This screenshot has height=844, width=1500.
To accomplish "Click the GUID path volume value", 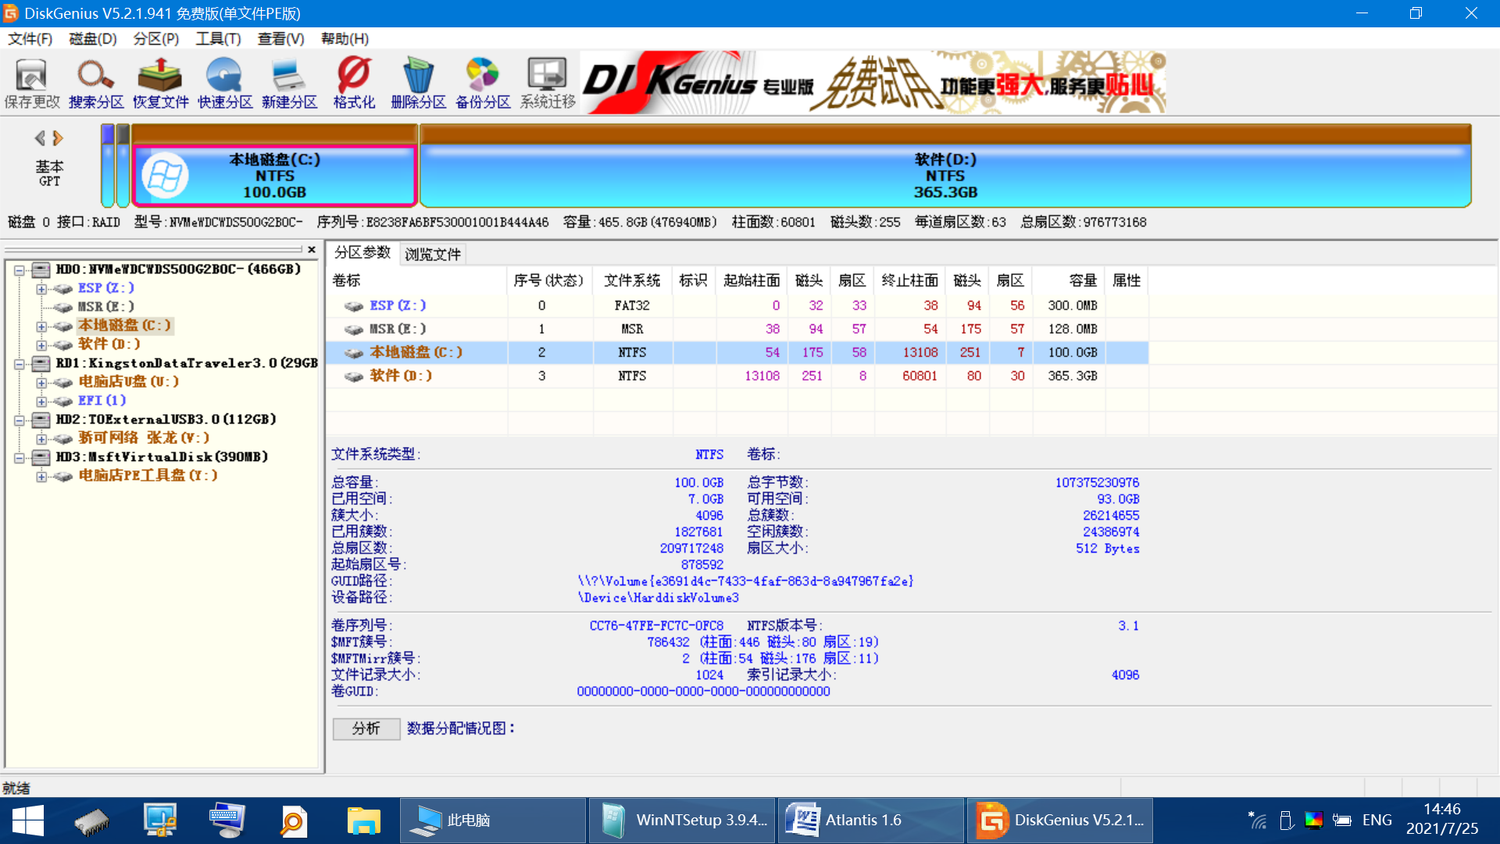I will pos(745,581).
